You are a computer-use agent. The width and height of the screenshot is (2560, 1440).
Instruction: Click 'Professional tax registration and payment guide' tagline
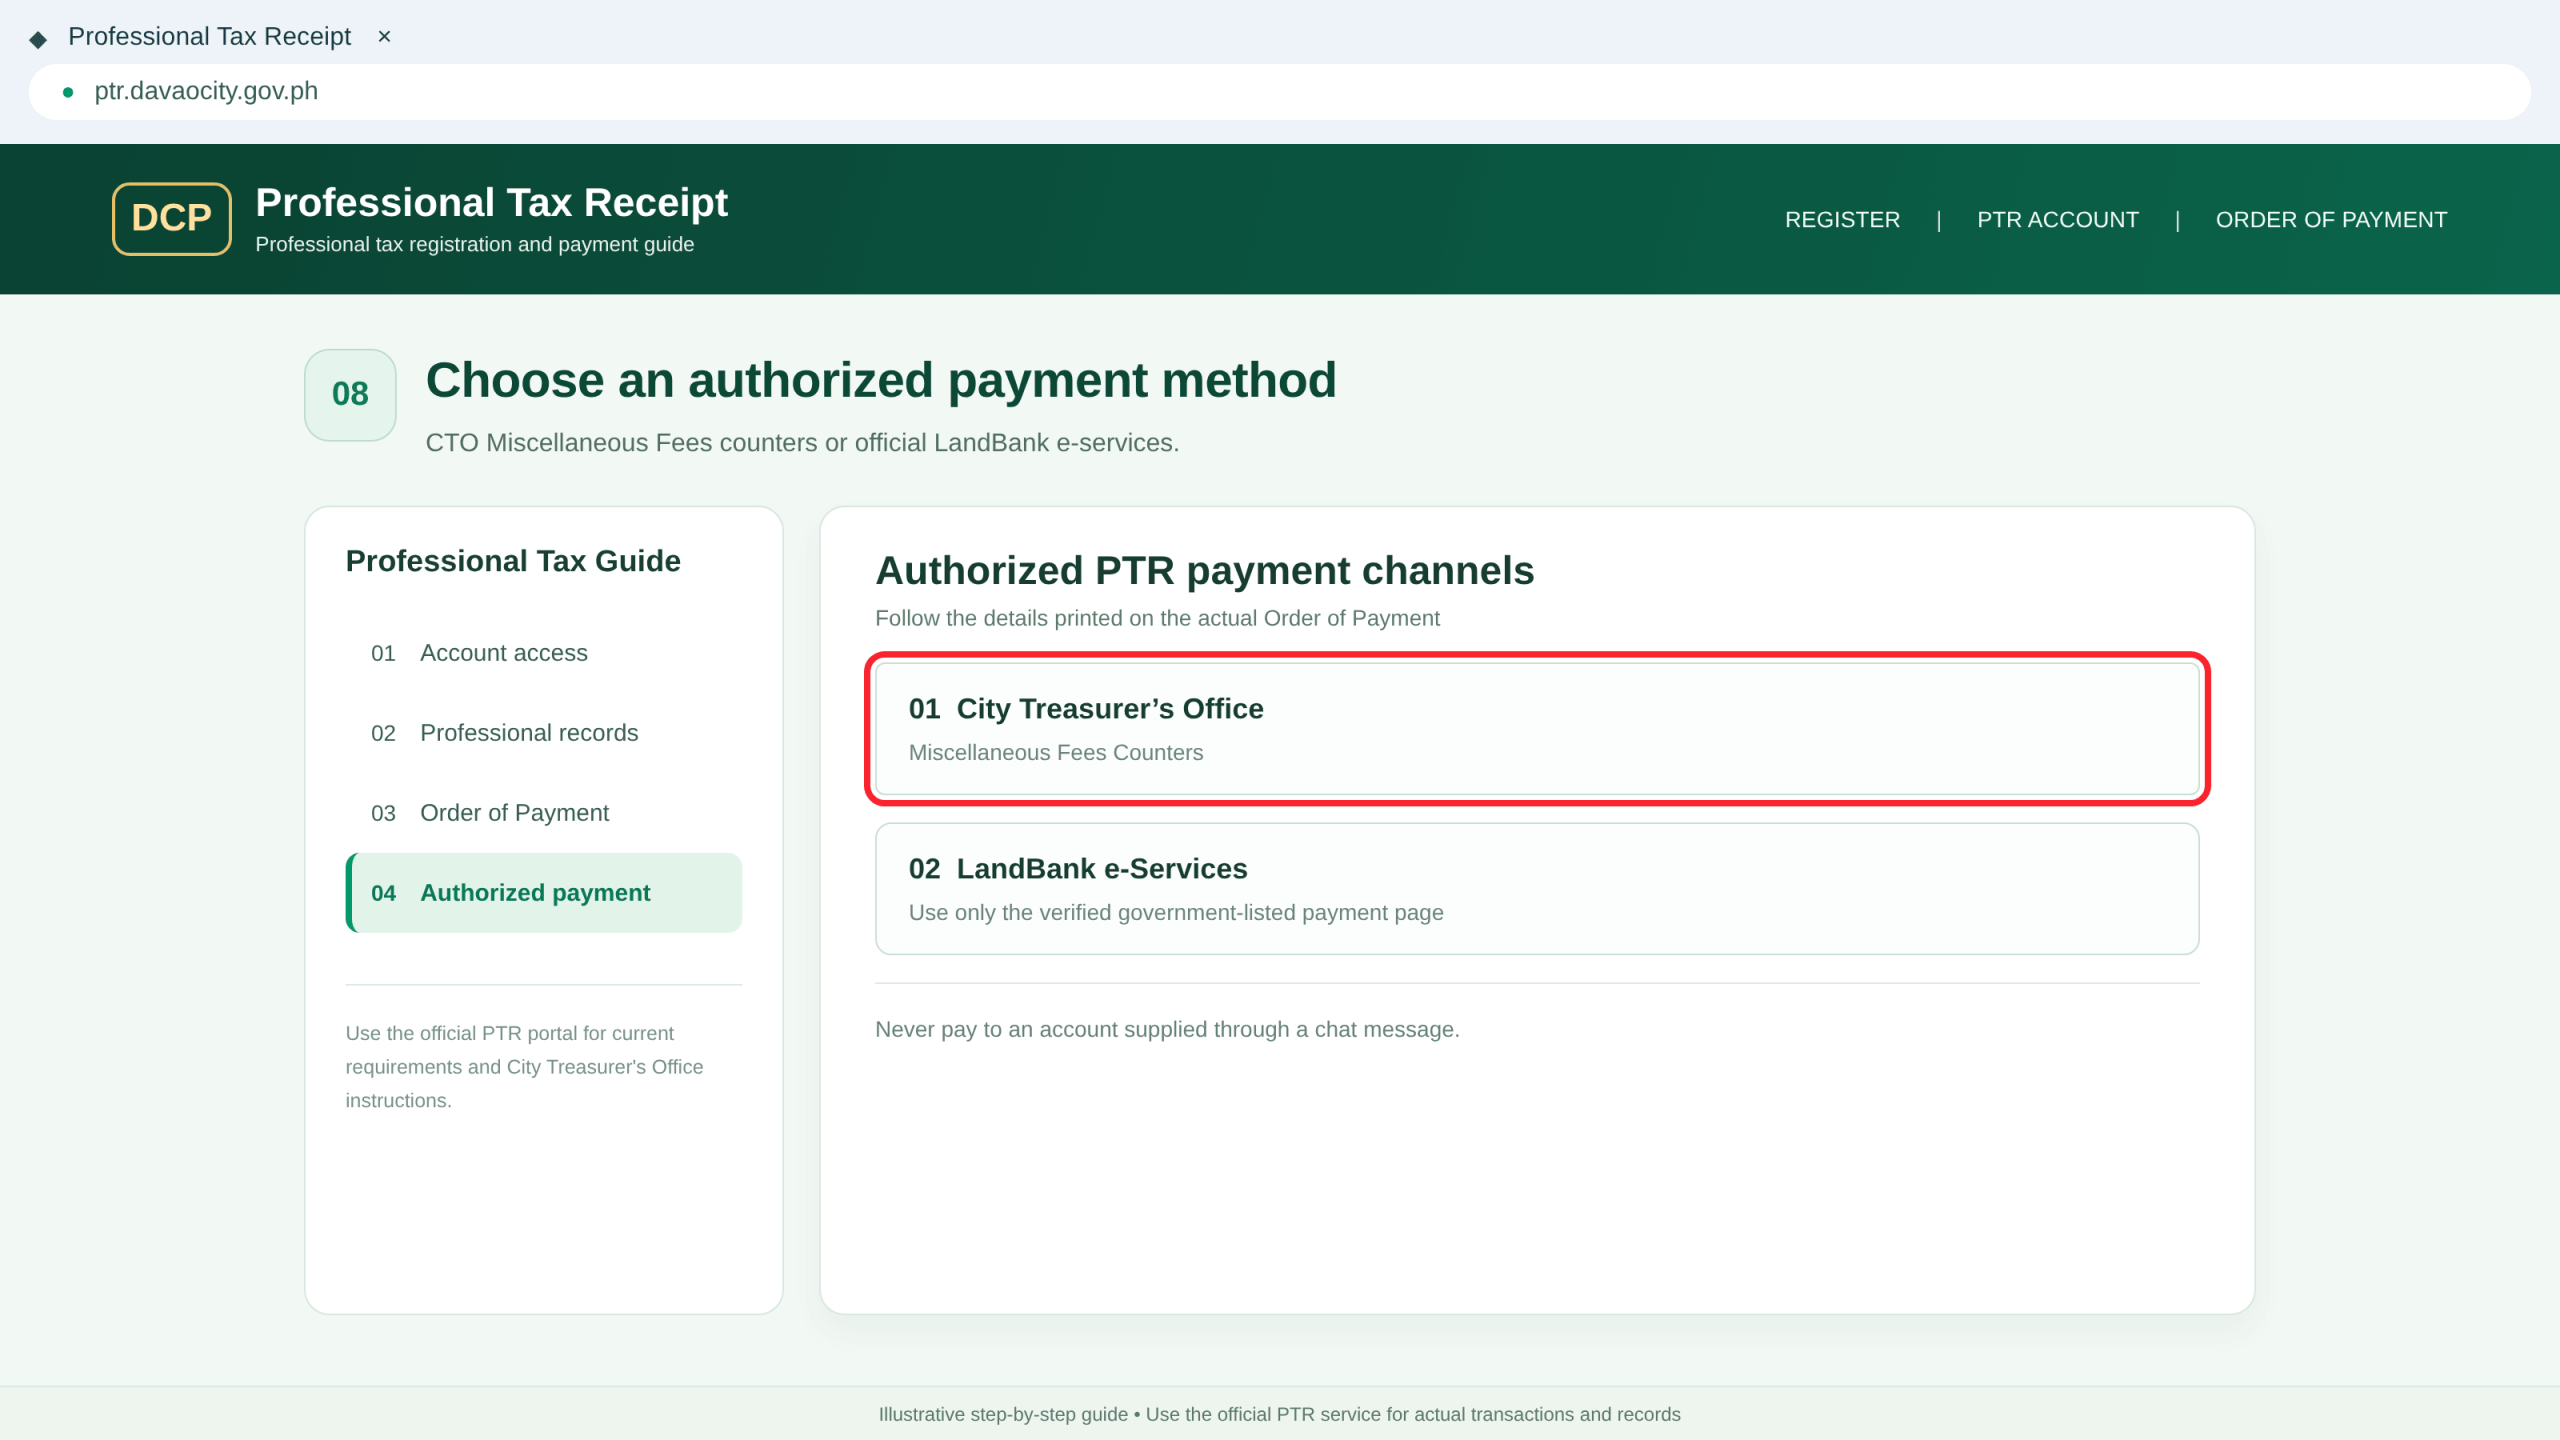coord(475,245)
